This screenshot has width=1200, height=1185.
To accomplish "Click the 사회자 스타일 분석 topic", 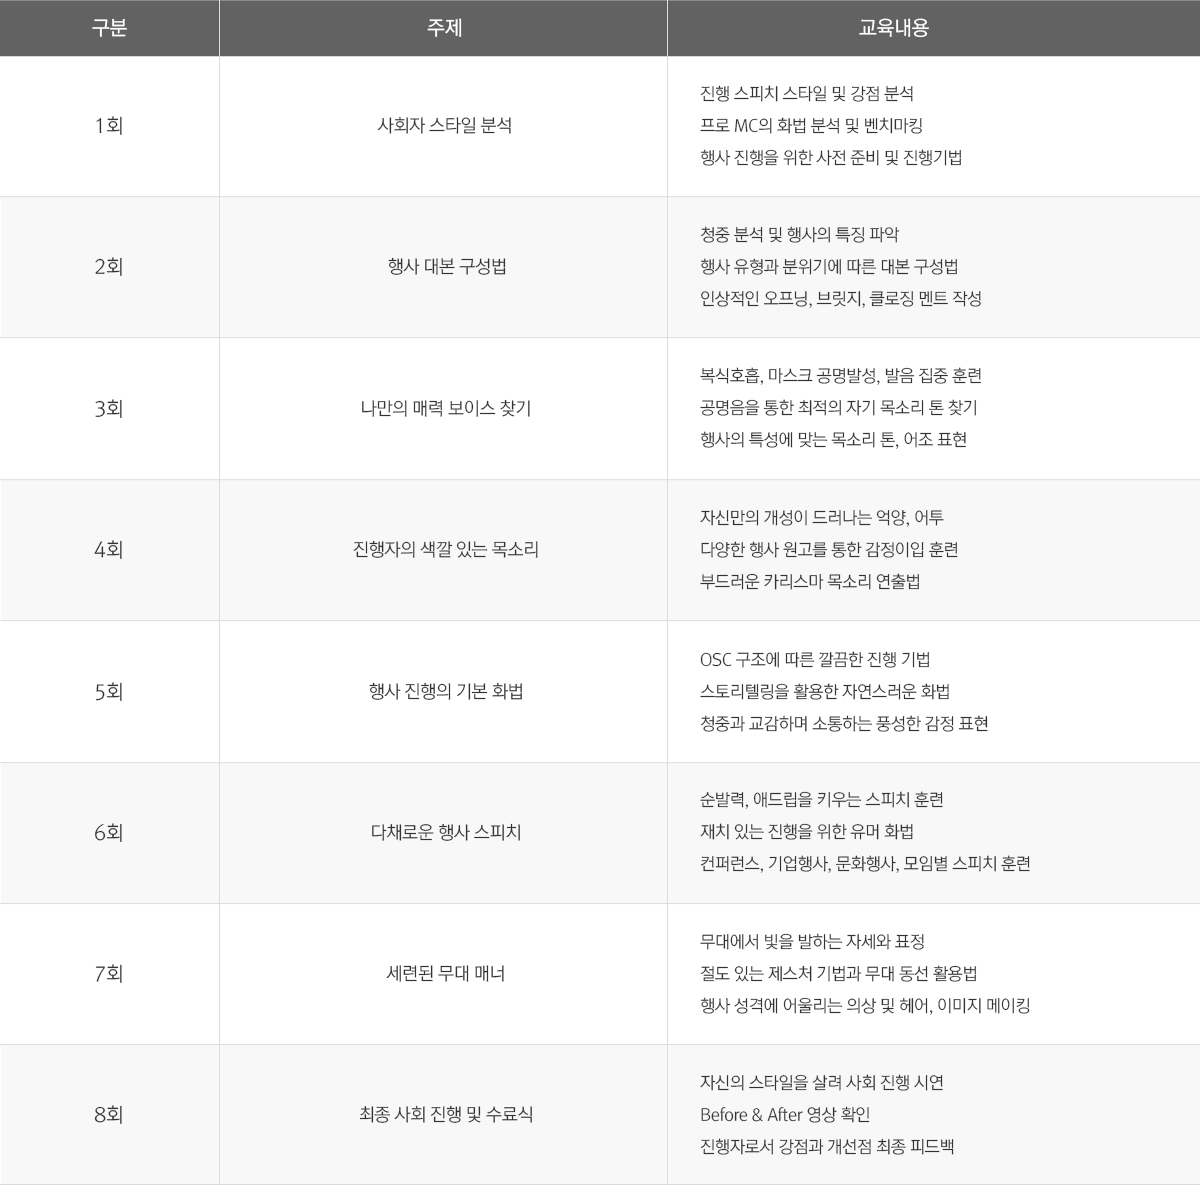I will click(444, 126).
